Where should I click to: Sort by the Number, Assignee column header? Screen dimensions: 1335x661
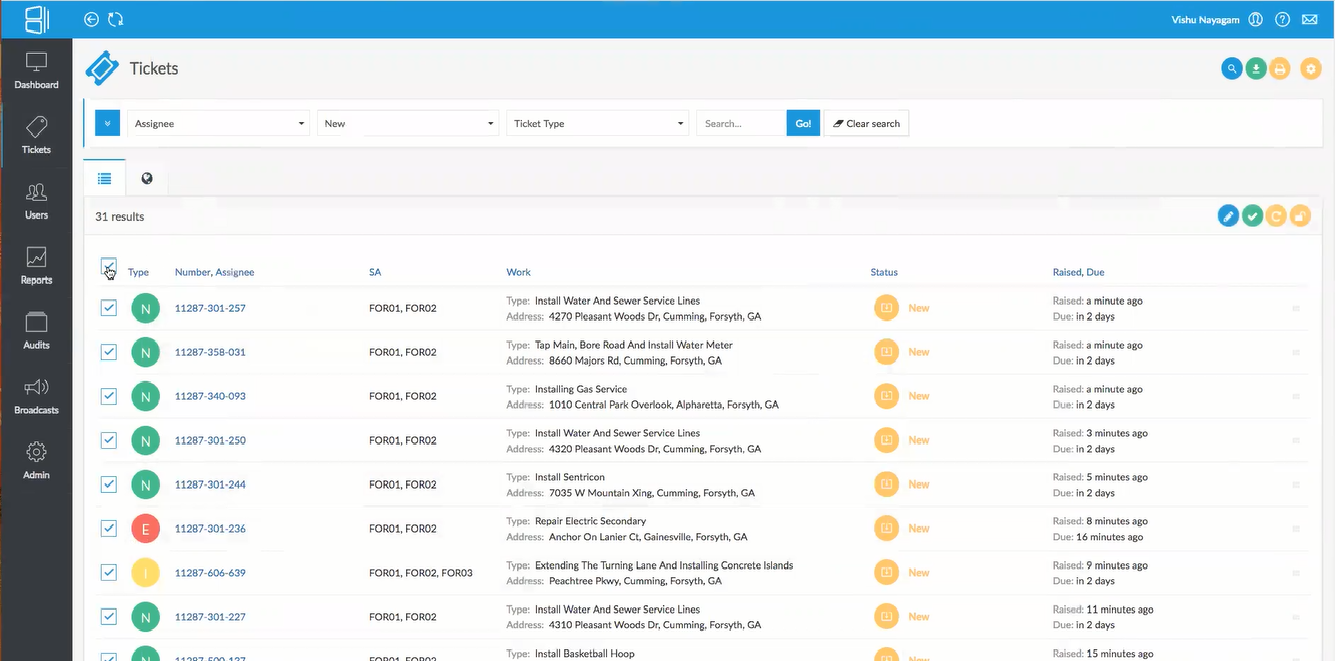(x=214, y=272)
